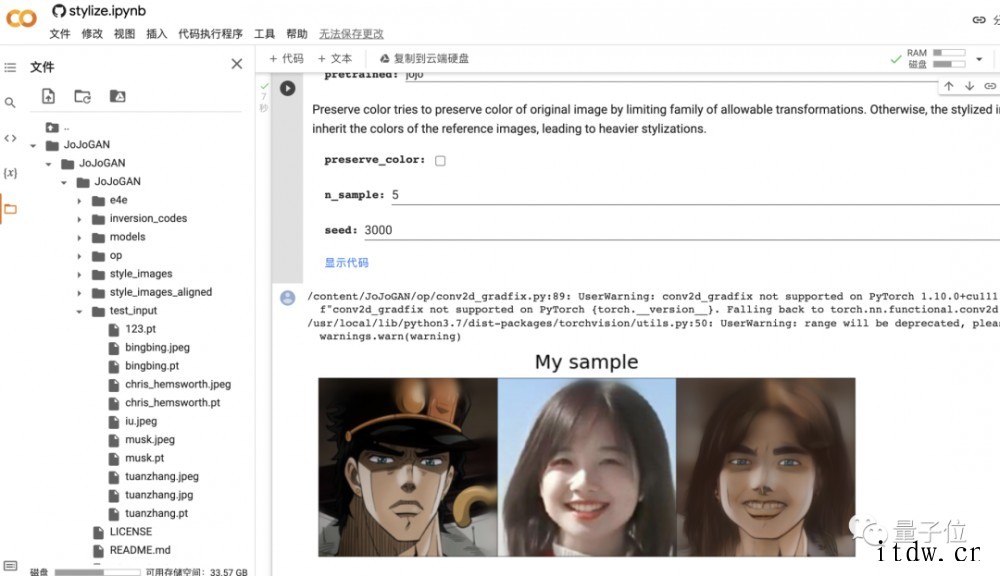Select the tuanzhang.jpg file

click(159, 495)
